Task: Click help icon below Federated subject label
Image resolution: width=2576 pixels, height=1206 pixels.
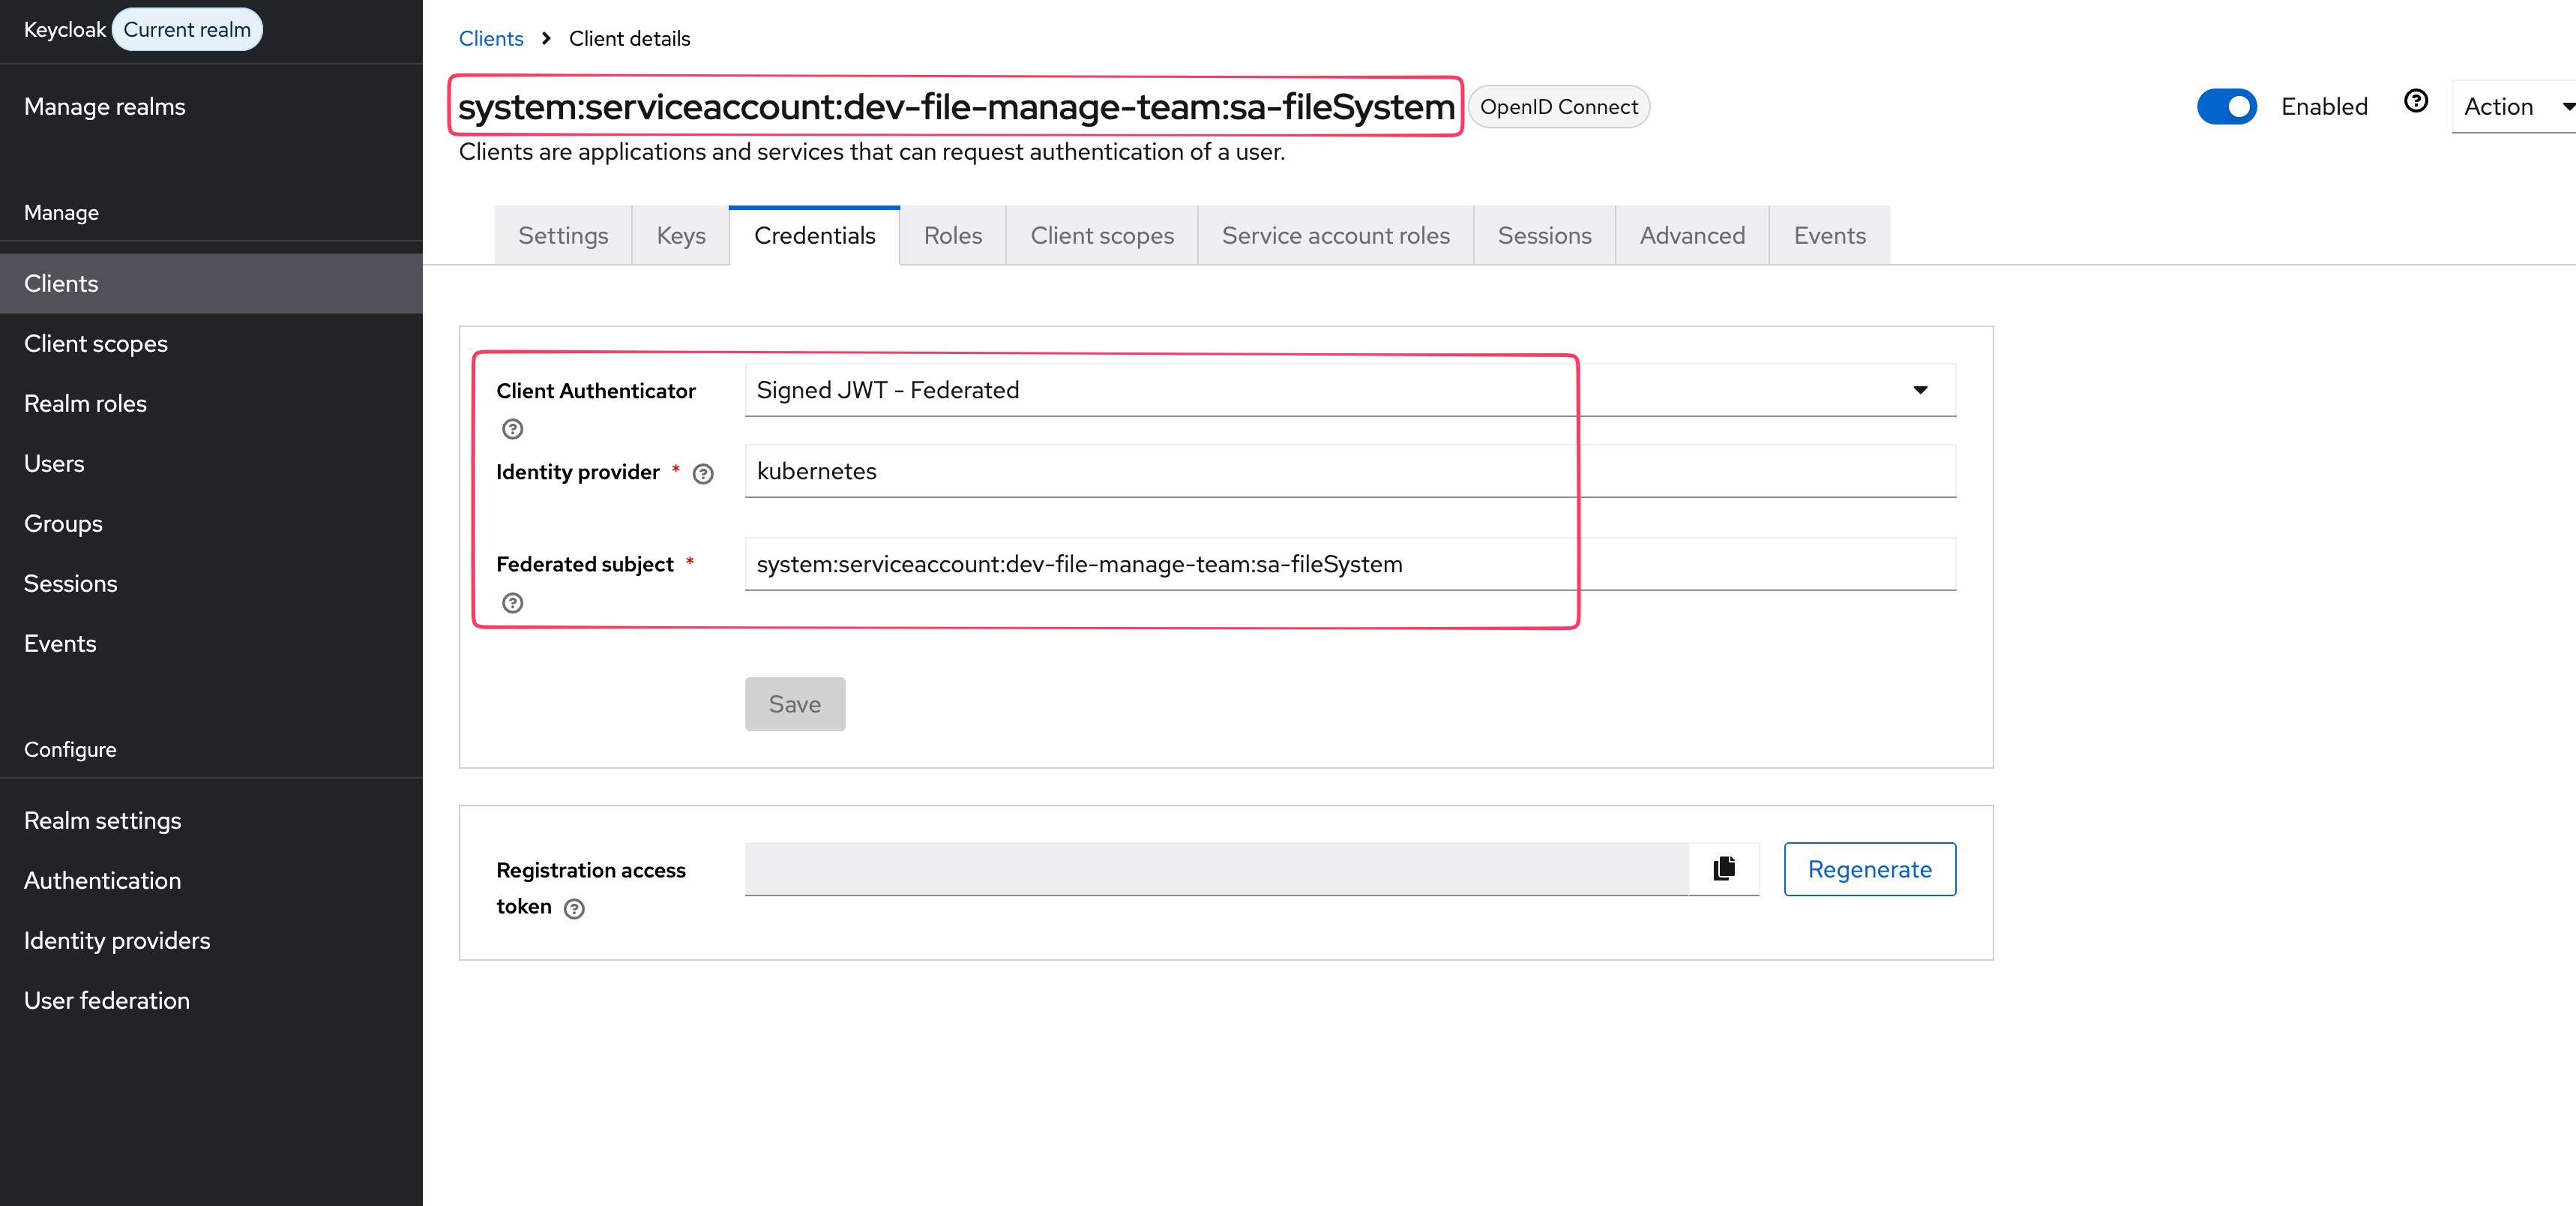Action: coord(512,603)
